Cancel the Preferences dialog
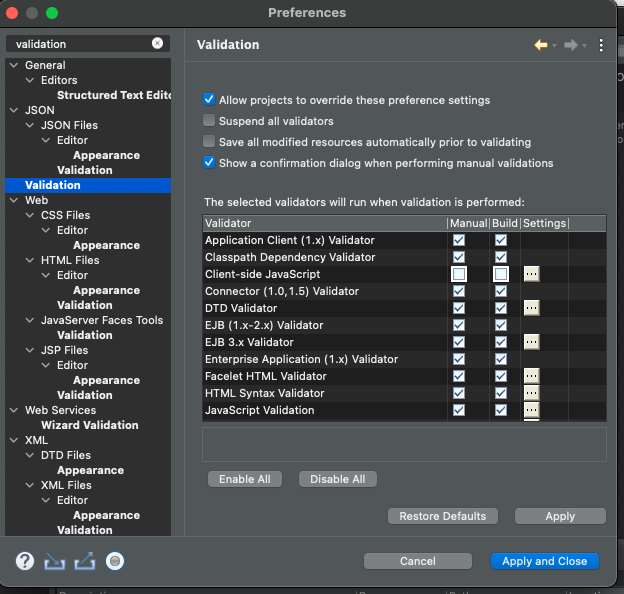Image resolution: width=624 pixels, height=594 pixels. pyautogui.click(x=417, y=561)
